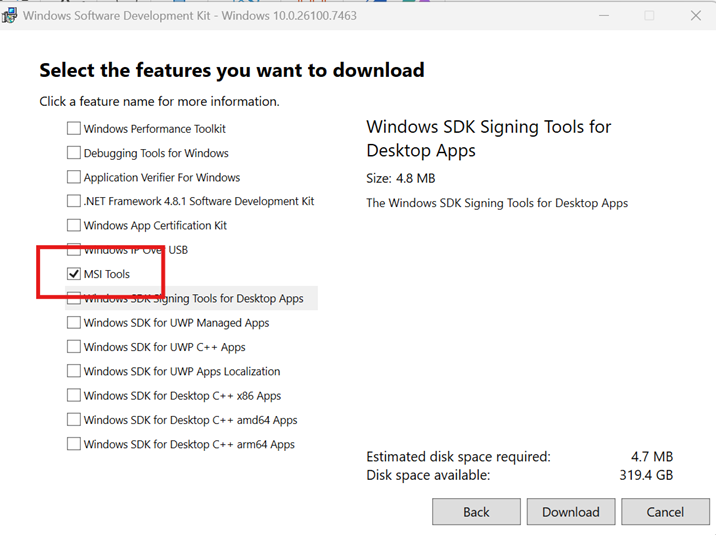Check Windows SDK for UWP Managed Apps
The image size is (716, 535).
click(x=74, y=322)
